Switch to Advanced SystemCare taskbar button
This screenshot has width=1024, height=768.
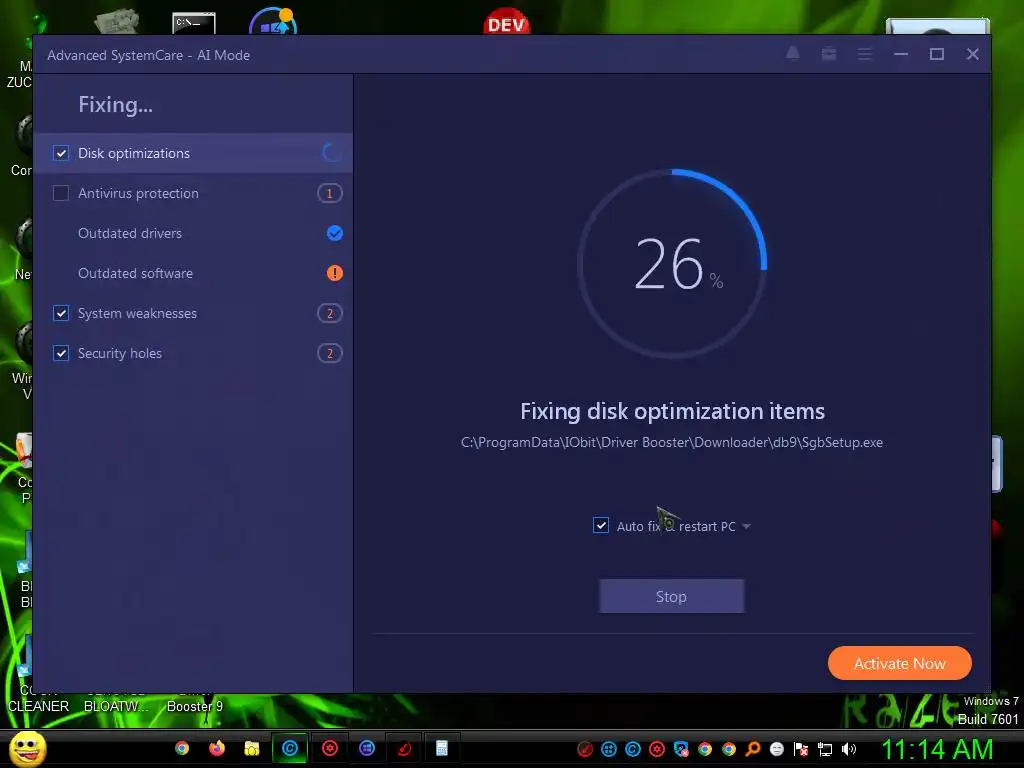[290, 748]
